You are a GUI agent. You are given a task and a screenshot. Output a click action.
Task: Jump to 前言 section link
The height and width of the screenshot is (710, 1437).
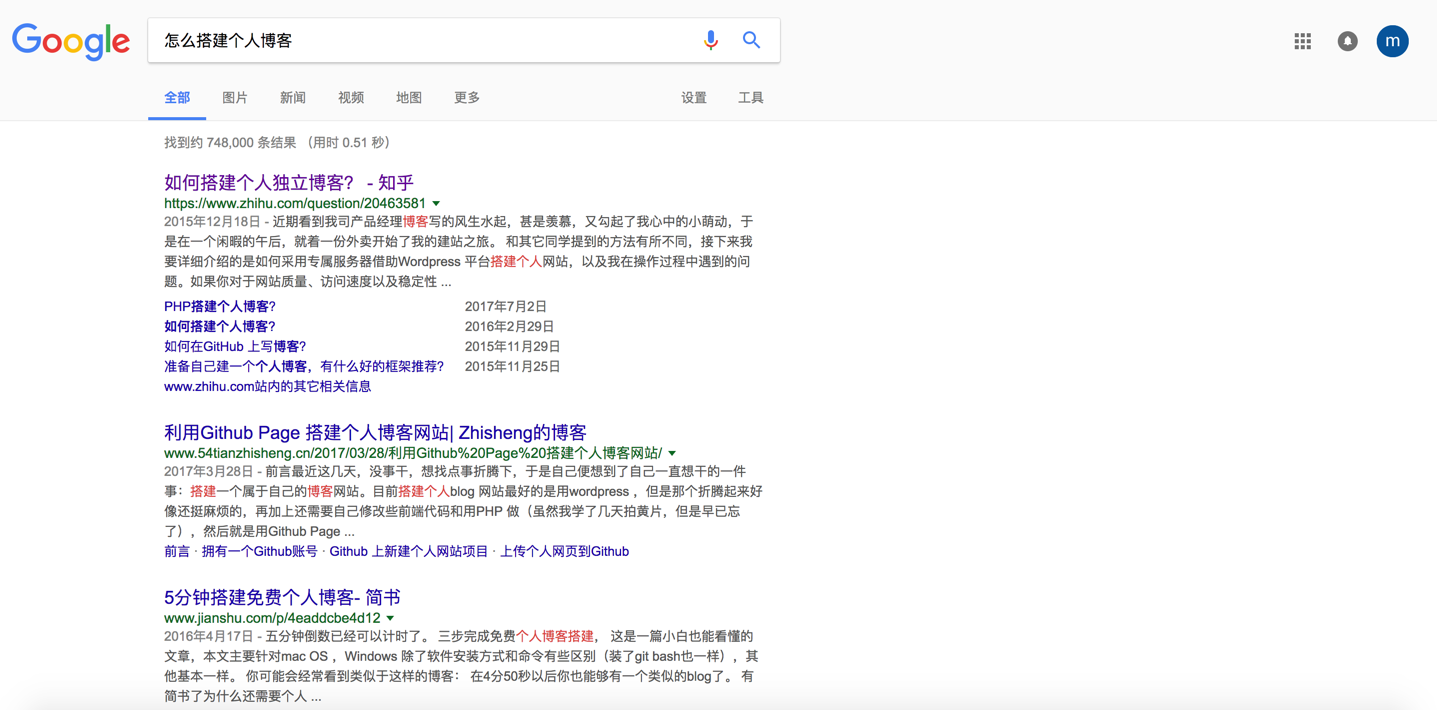(x=177, y=552)
